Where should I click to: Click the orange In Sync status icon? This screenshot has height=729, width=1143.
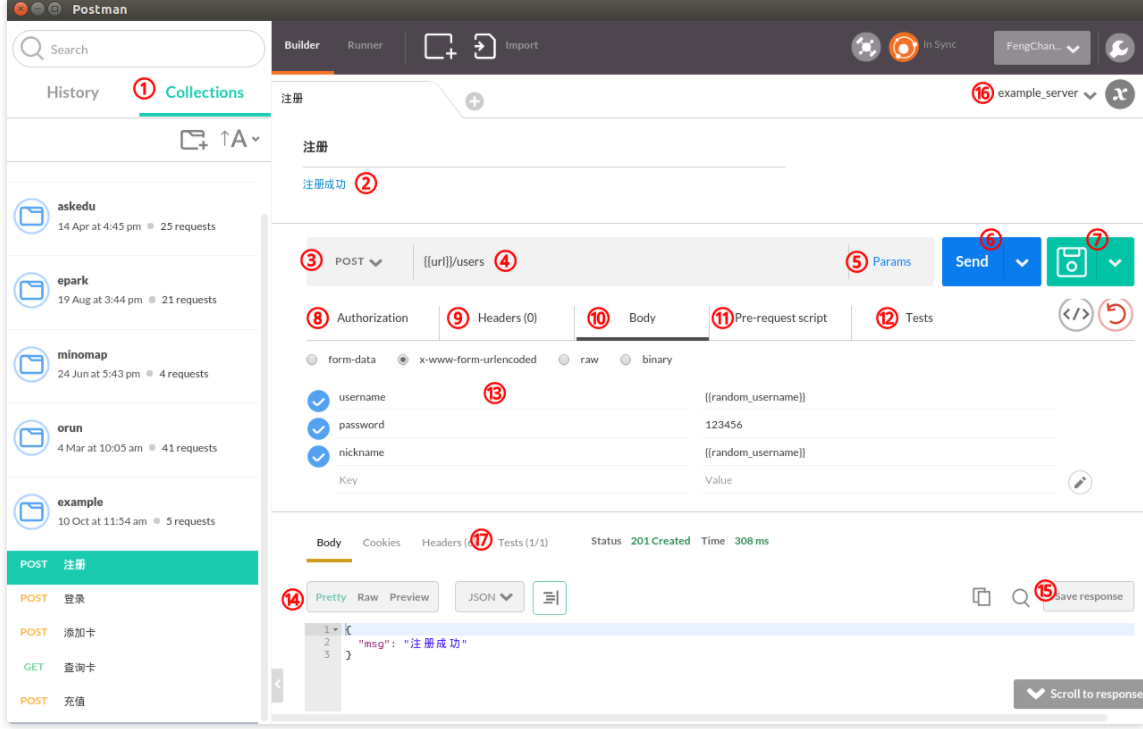click(x=903, y=47)
